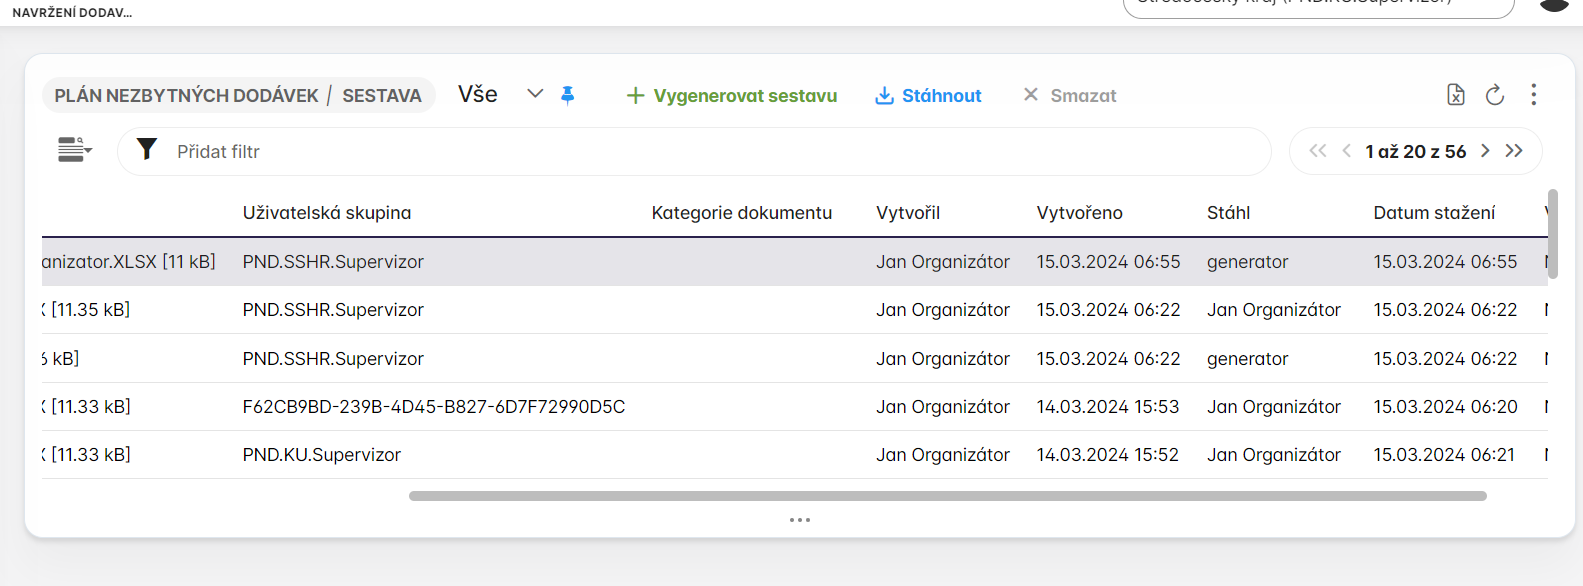Click the Smazat delete button

click(1069, 96)
